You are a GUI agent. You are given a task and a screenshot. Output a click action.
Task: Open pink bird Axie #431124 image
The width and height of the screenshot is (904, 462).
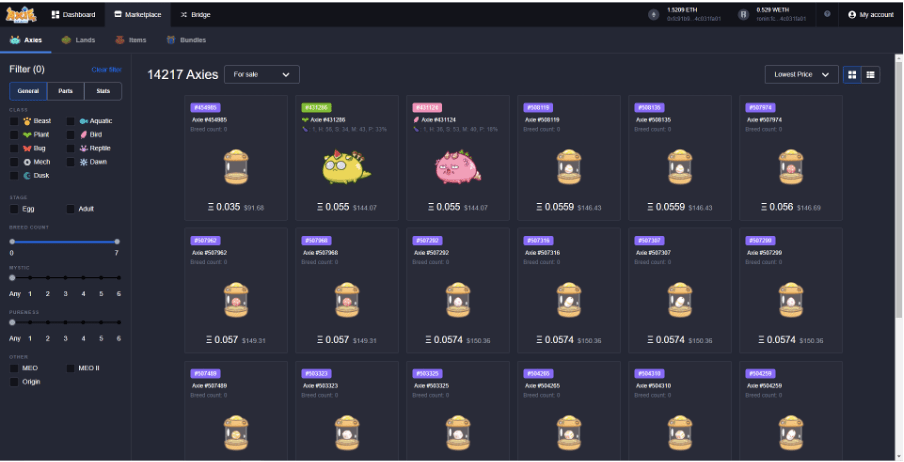(x=458, y=167)
